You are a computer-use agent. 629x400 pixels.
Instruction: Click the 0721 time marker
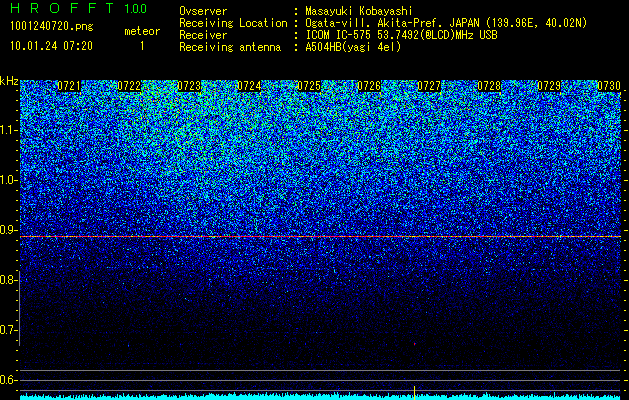click(x=69, y=86)
